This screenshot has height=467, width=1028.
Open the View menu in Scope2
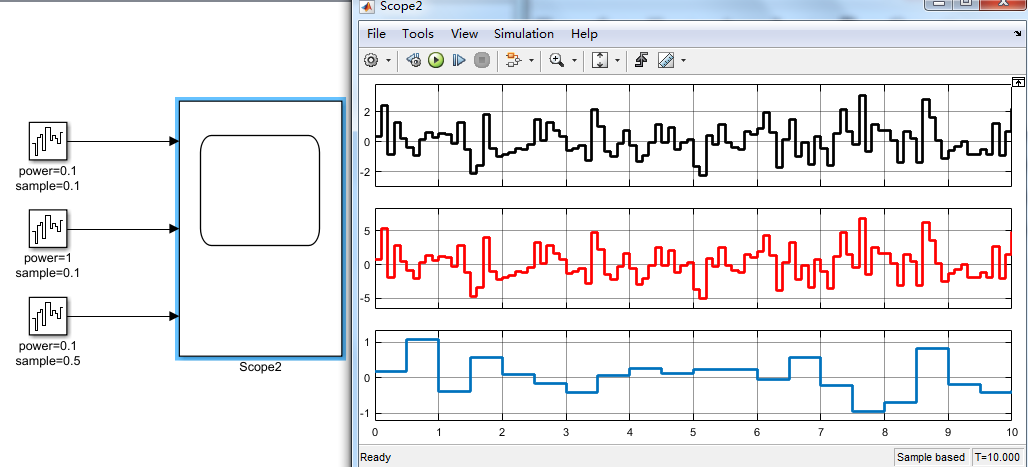click(465, 33)
